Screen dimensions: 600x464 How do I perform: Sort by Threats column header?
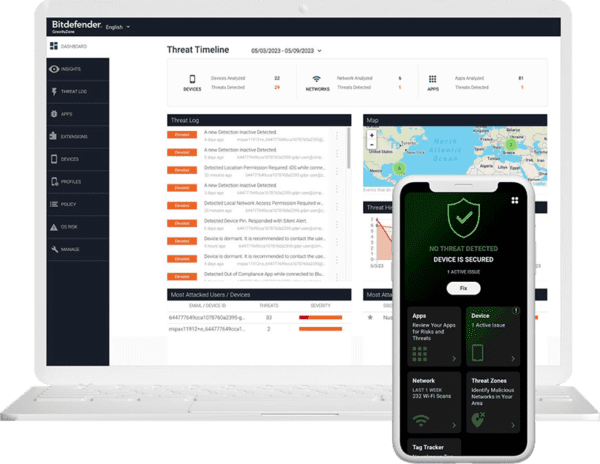pos(269,306)
